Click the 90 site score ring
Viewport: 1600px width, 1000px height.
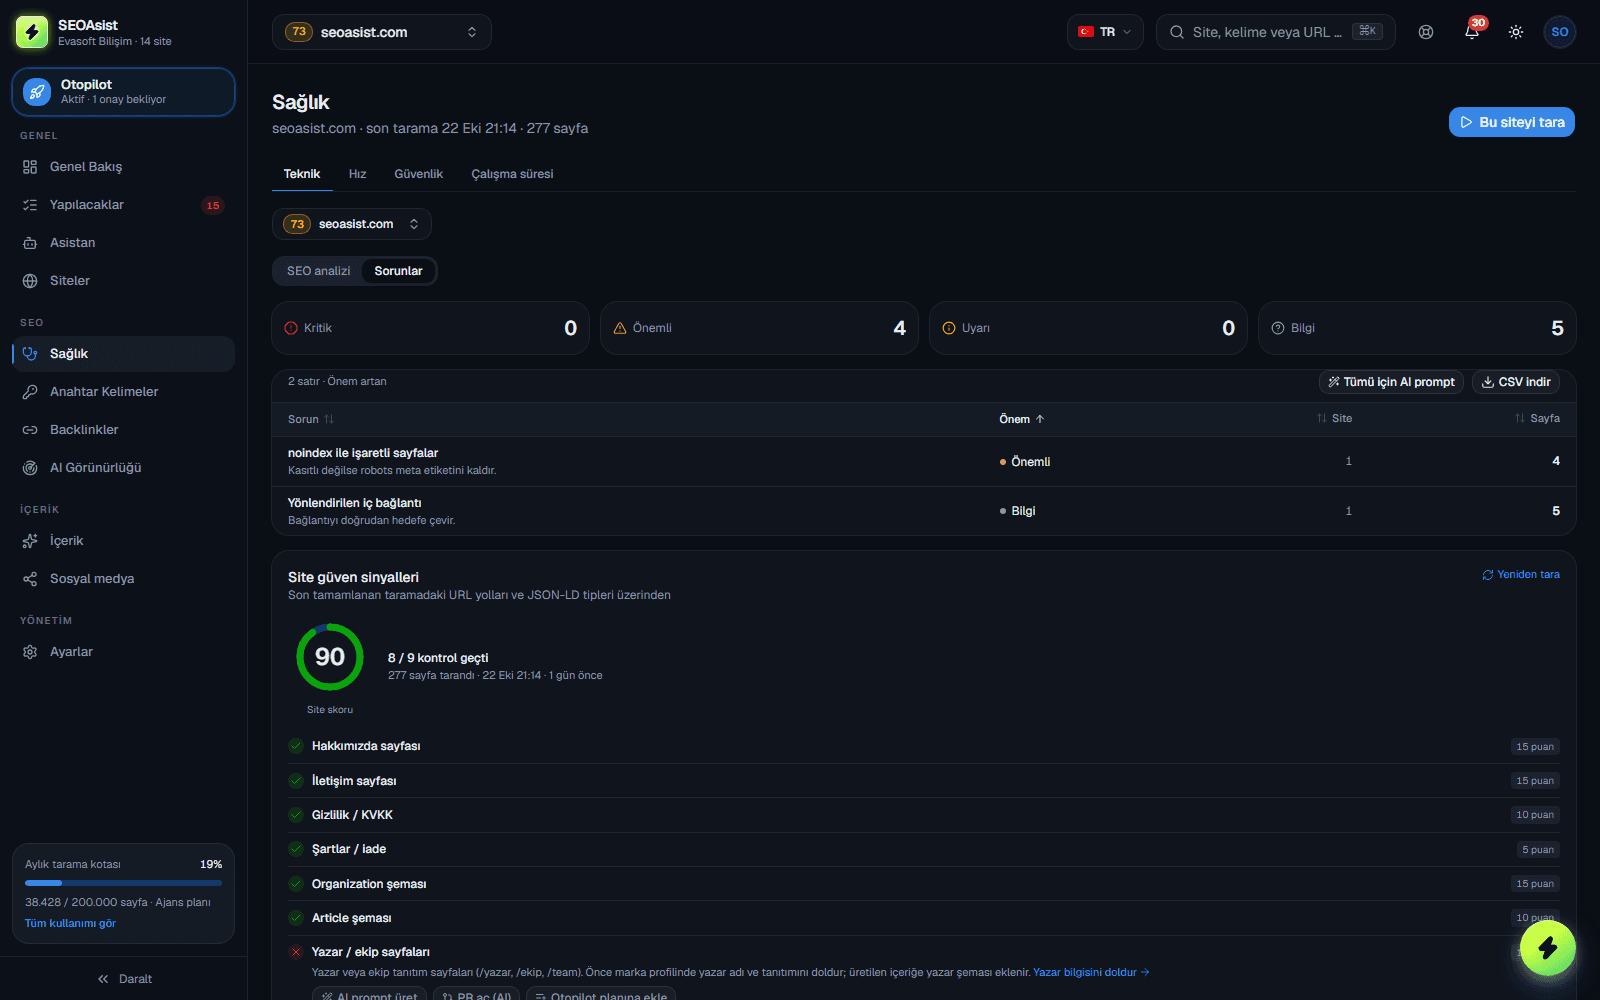click(x=330, y=657)
